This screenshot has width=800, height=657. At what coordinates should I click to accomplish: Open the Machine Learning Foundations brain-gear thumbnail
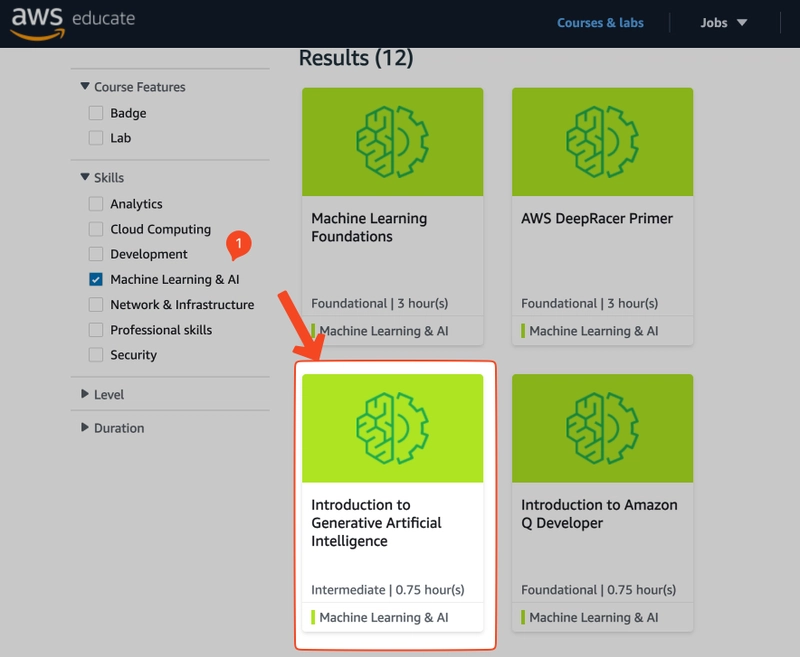point(392,142)
